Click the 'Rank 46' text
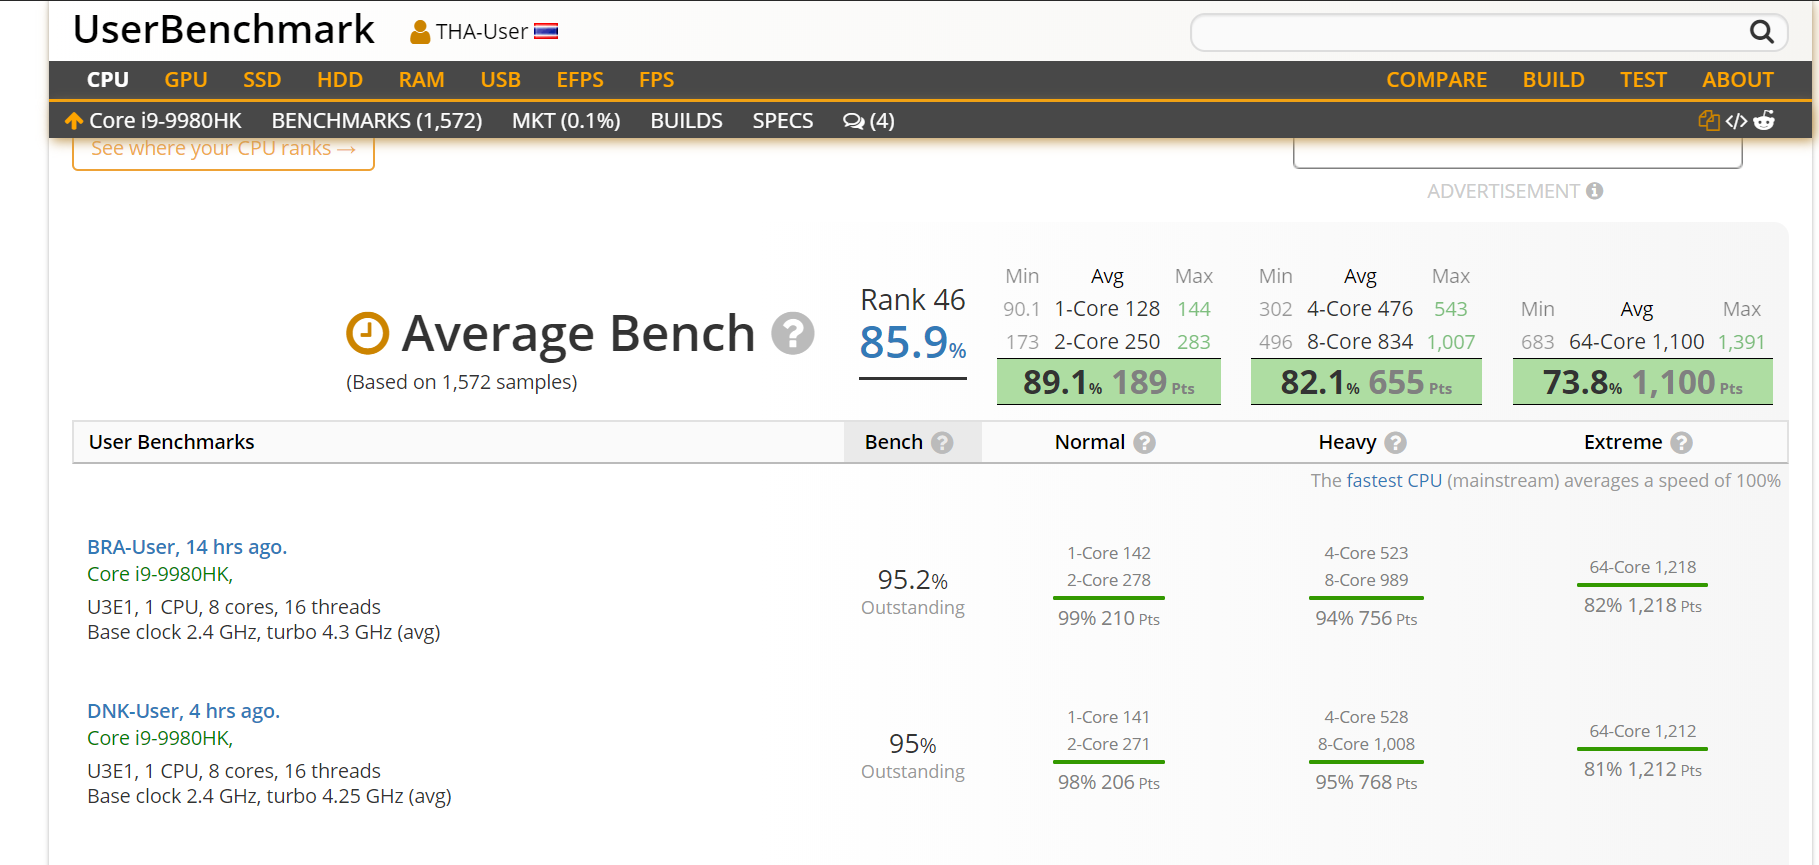Image resolution: width=1819 pixels, height=865 pixels. pyautogui.click(x=913, y=300)
